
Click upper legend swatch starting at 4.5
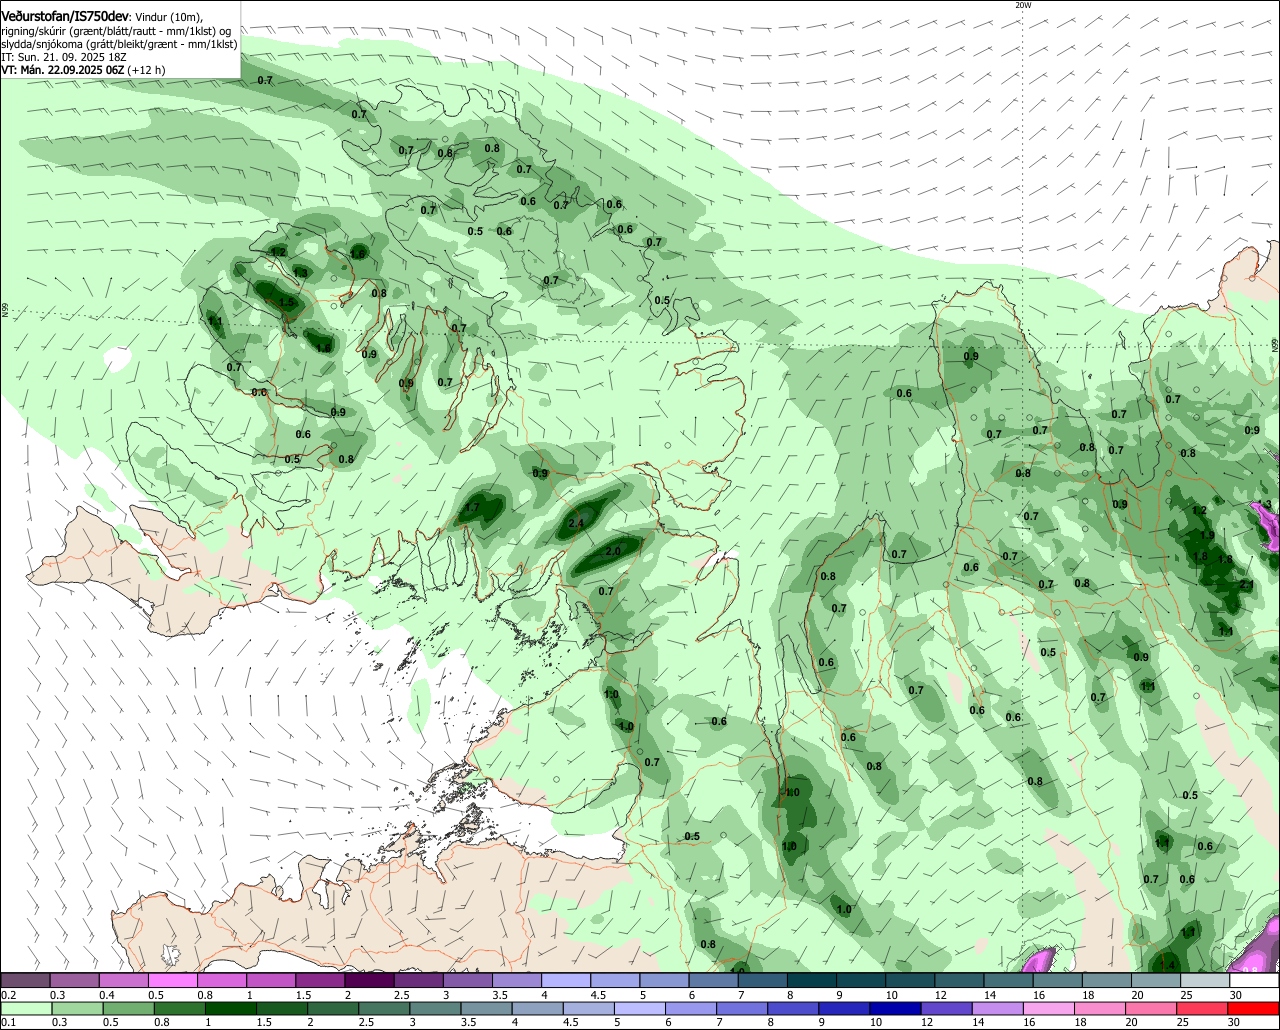614,980
